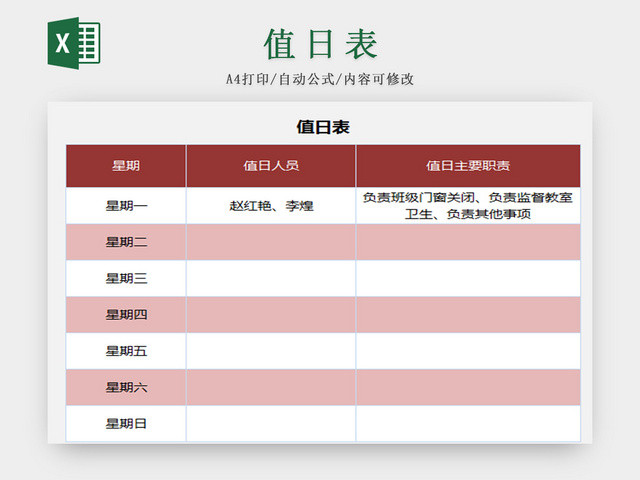This screenshot has height=480, width=640.
Task: Select the 星期六 cell
Action: click(126, 387)
